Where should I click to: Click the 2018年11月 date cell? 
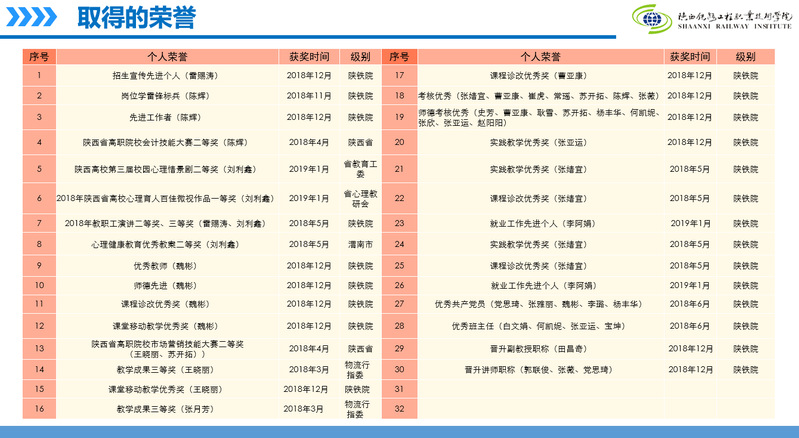tap(309, 96)
